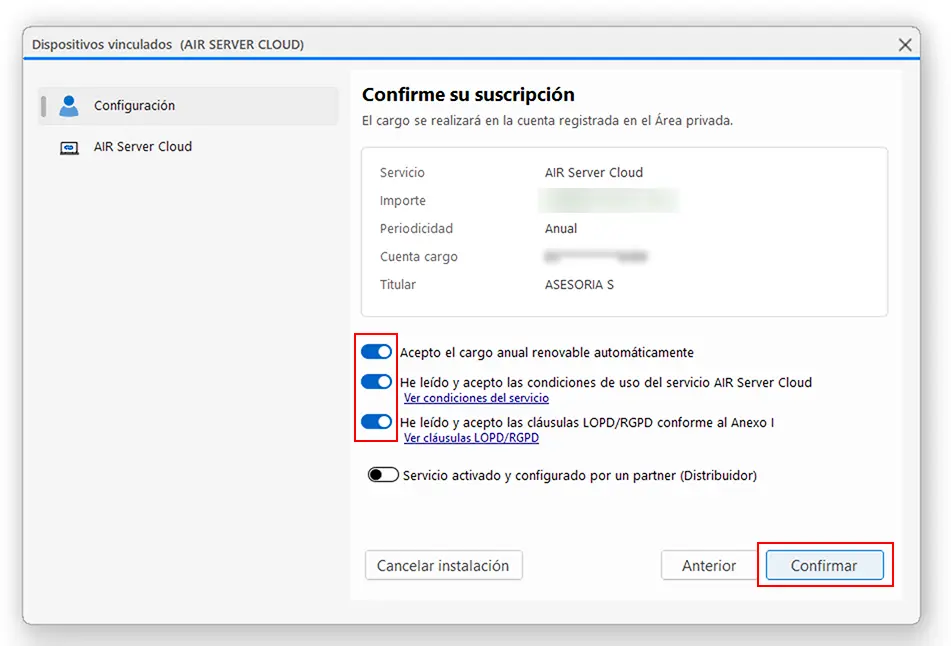Enable the partner (Distribuidor) activated service switch

tap(383, 474)
